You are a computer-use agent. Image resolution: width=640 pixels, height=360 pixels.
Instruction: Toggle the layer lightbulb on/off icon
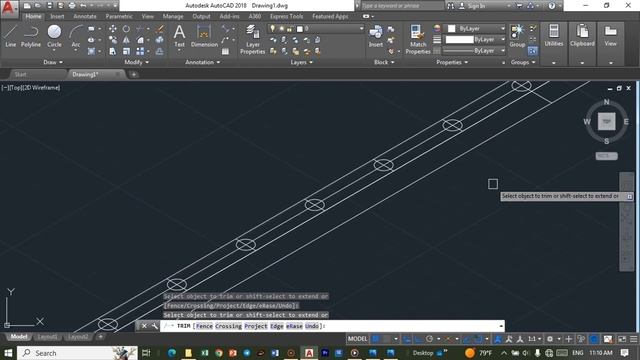coord(273,29)
